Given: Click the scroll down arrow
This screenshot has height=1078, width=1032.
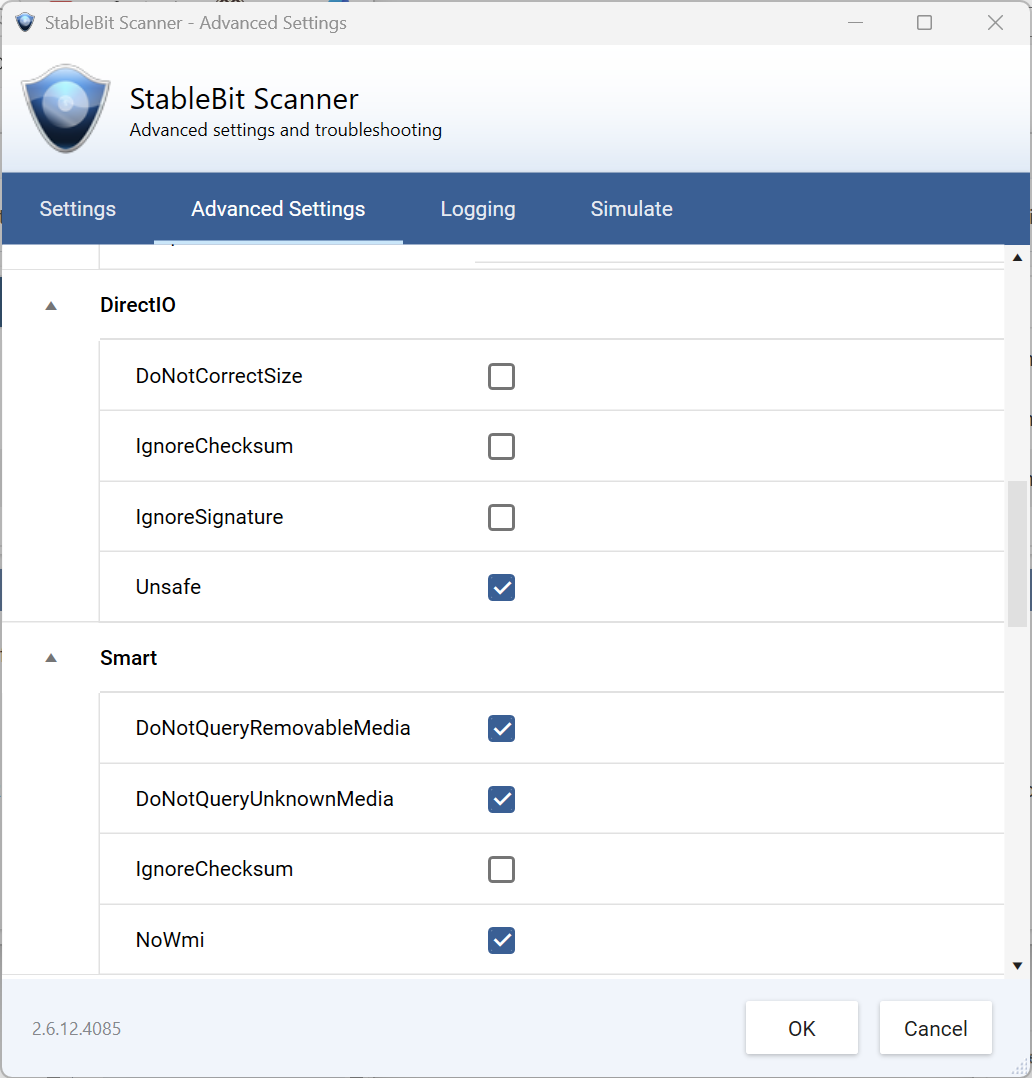Looking at the screenshot, I should (x=1018, y=966).
